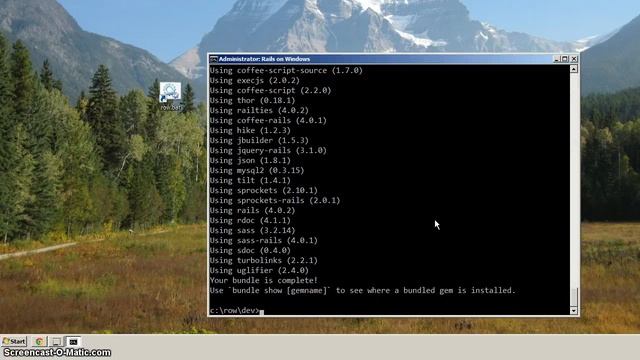Screen dimensions: 640x360
Task: Click the 'Using jquery-rails (3.1.0)' line
Action: click(x=268, y=151)
